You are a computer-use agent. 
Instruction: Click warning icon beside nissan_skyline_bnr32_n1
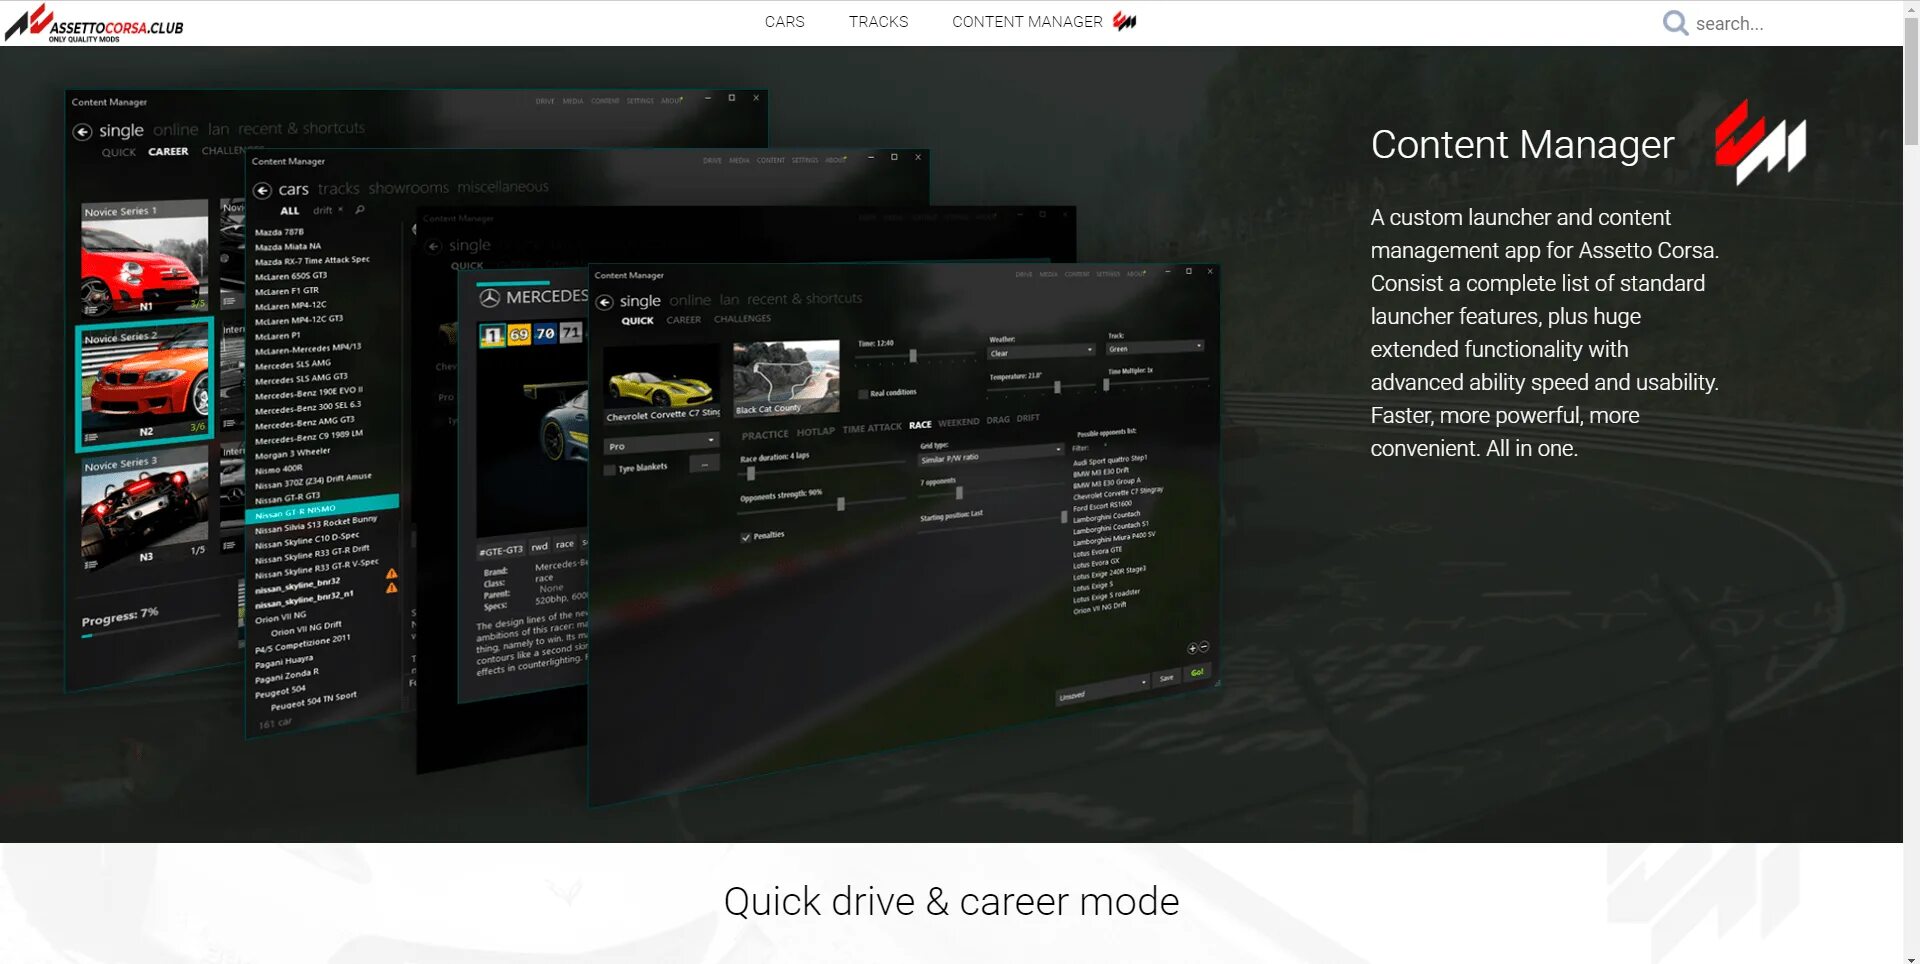click(x=392, y=588)
